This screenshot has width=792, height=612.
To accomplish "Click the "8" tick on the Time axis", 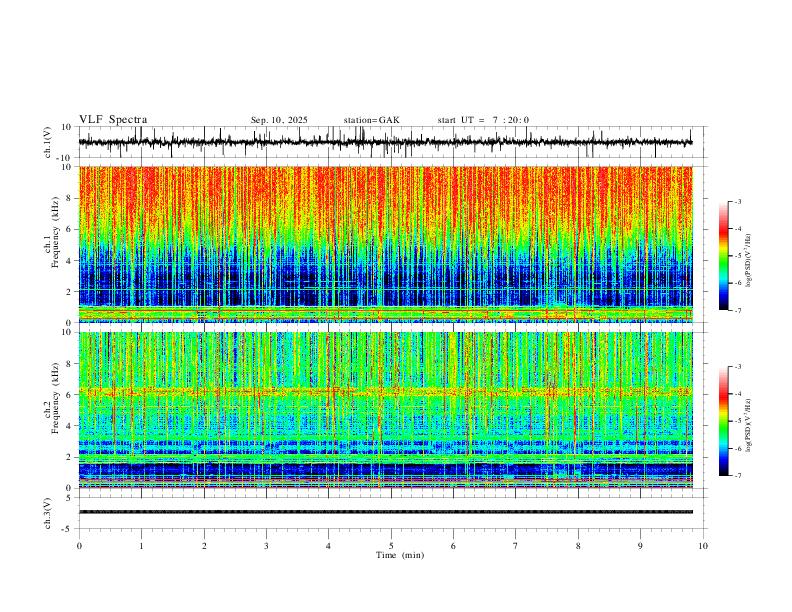I will point(578,546).
